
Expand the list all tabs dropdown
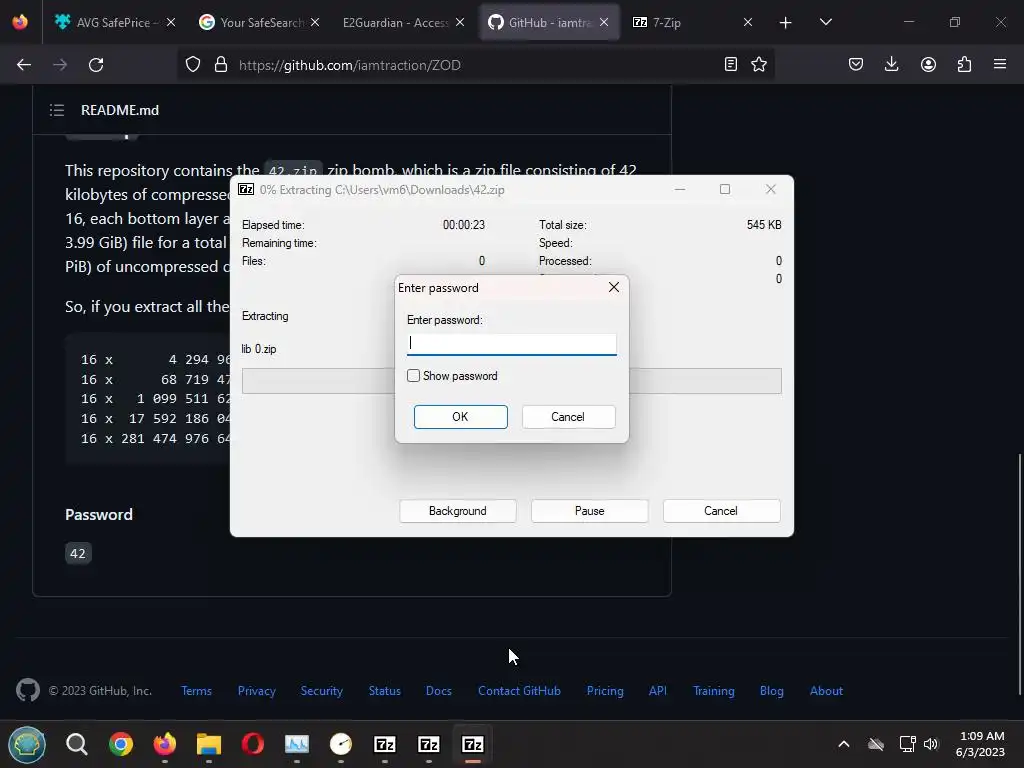825,22
